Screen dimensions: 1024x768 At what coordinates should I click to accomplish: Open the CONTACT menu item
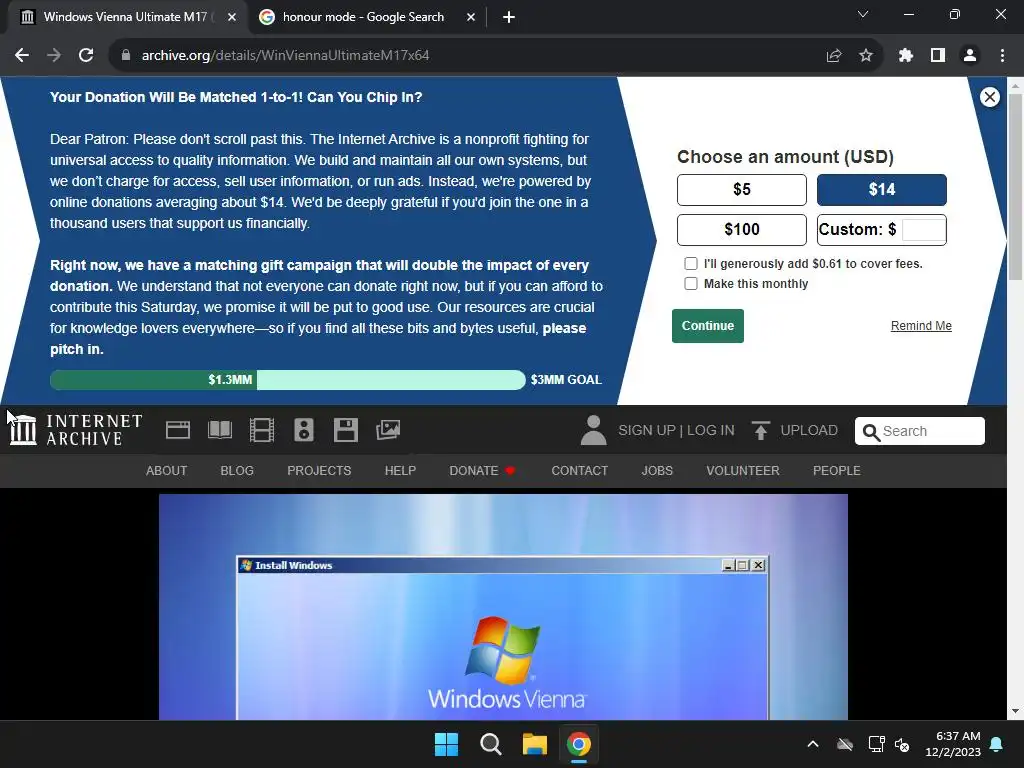(x=579, y=471)
